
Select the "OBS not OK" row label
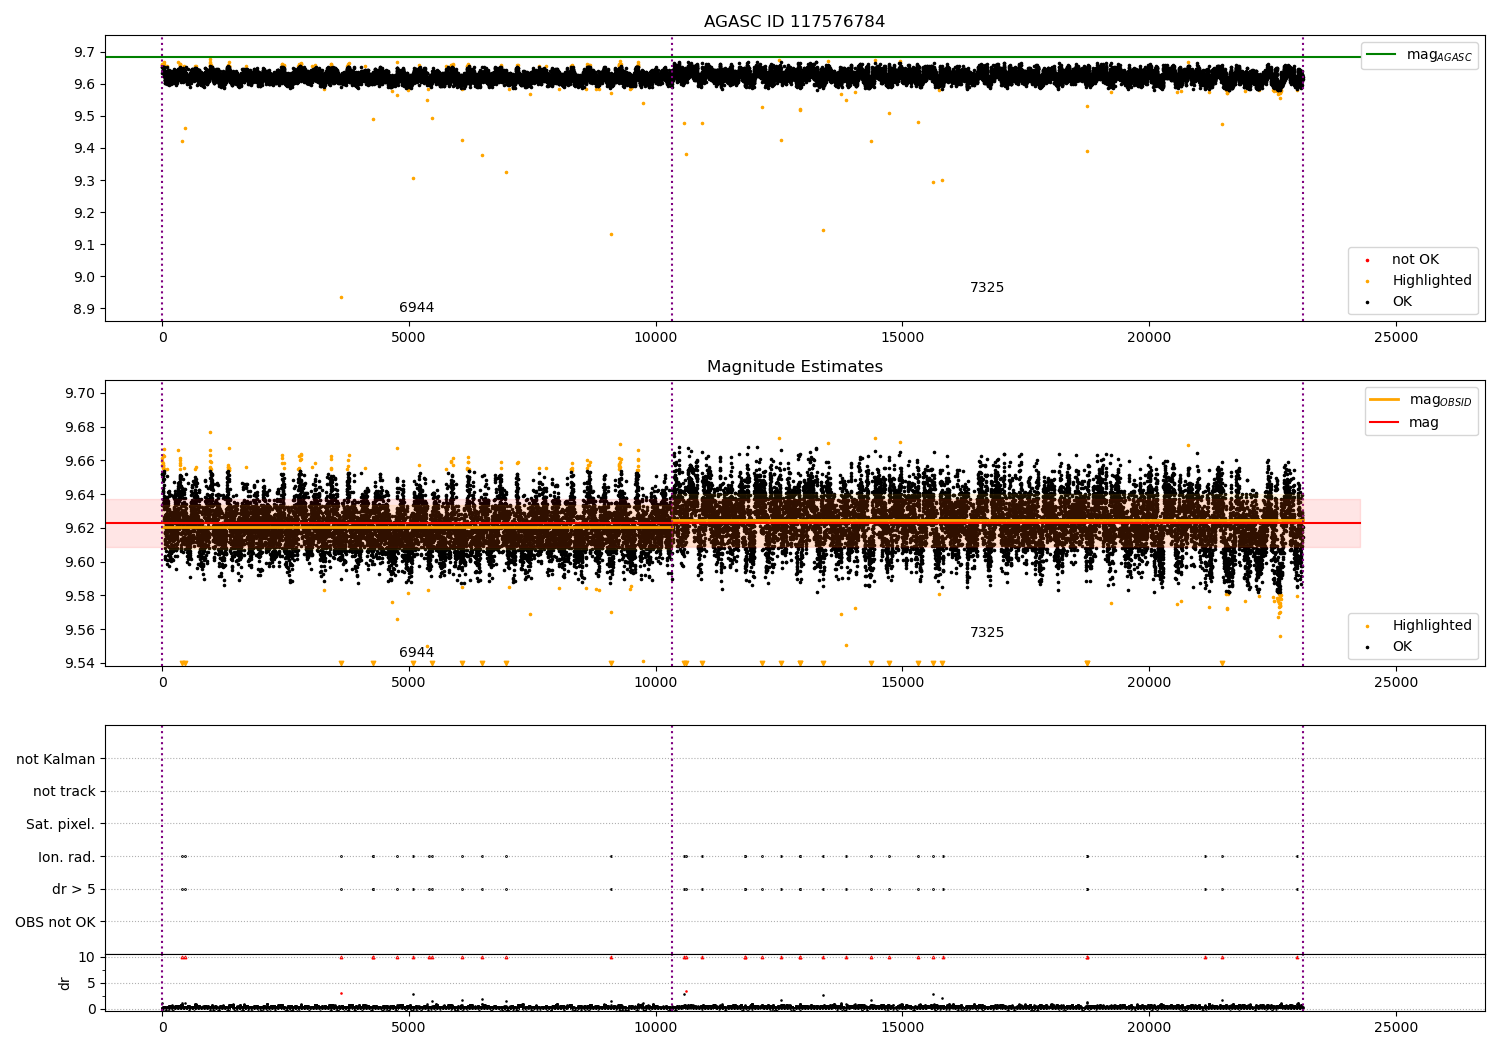point(56,922)
